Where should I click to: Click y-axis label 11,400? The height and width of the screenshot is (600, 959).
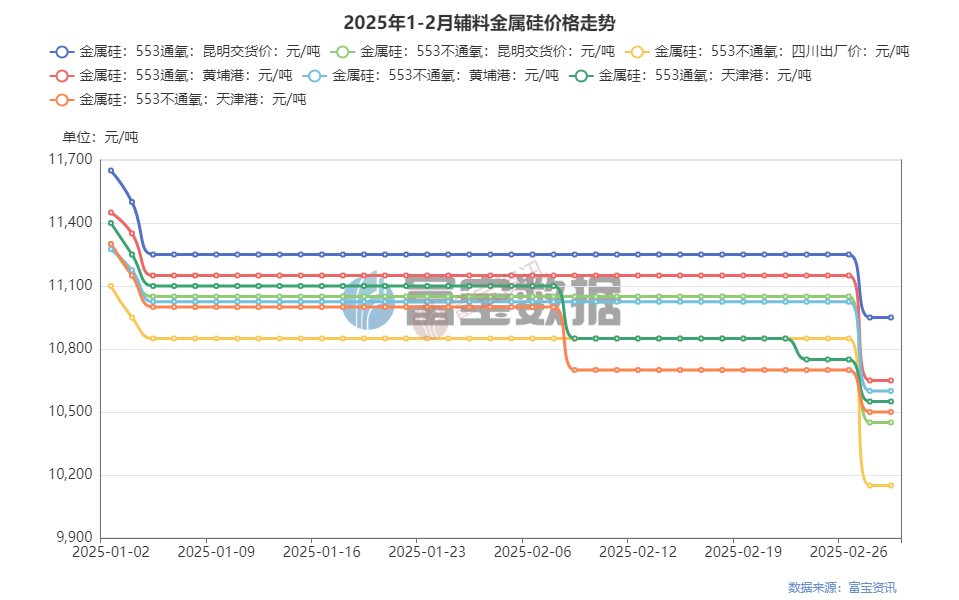(70, 223)
